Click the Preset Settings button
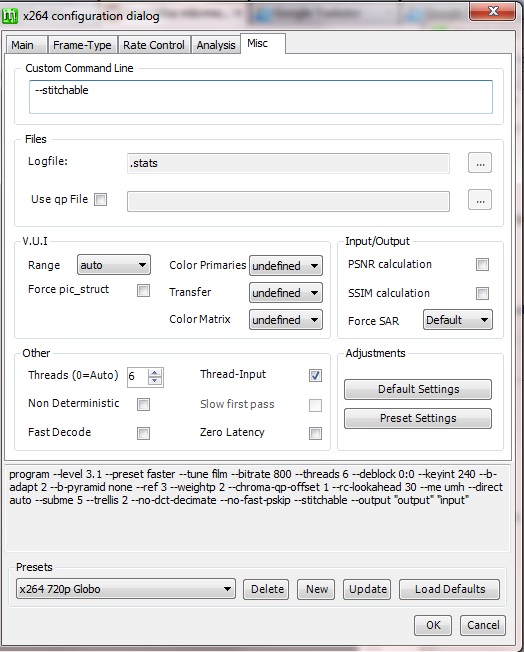 point(418,418)
